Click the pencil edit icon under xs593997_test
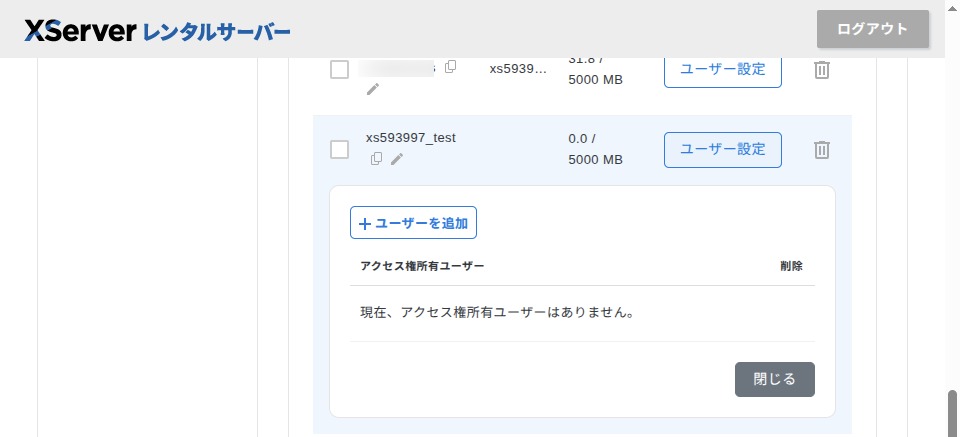 tap(397, 159)
